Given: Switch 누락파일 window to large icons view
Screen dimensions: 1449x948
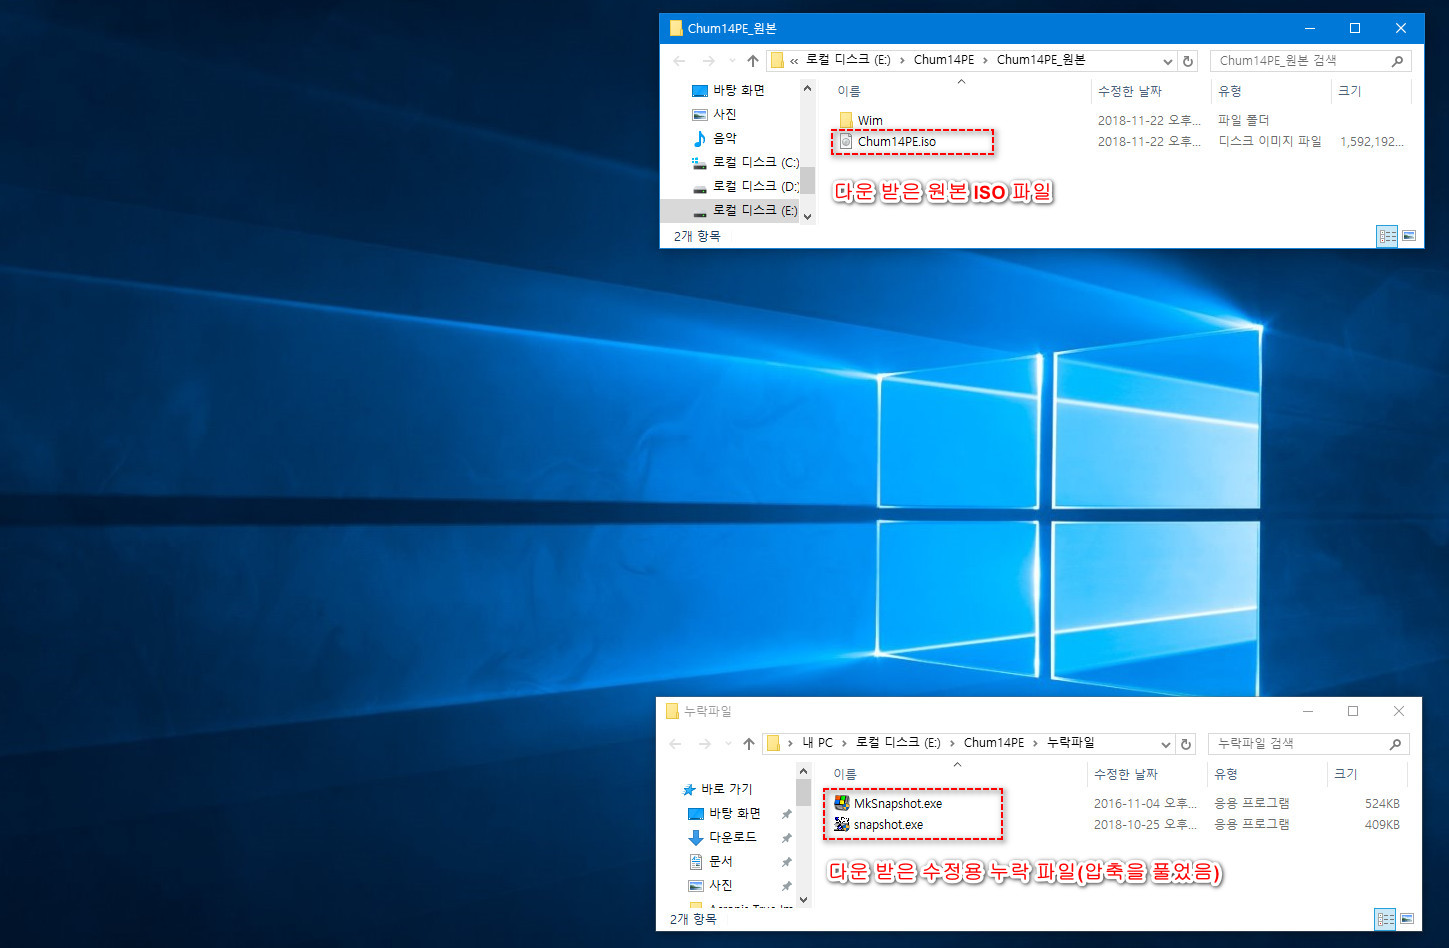Looking at the screenshot, I should (x=1407, y=919).
